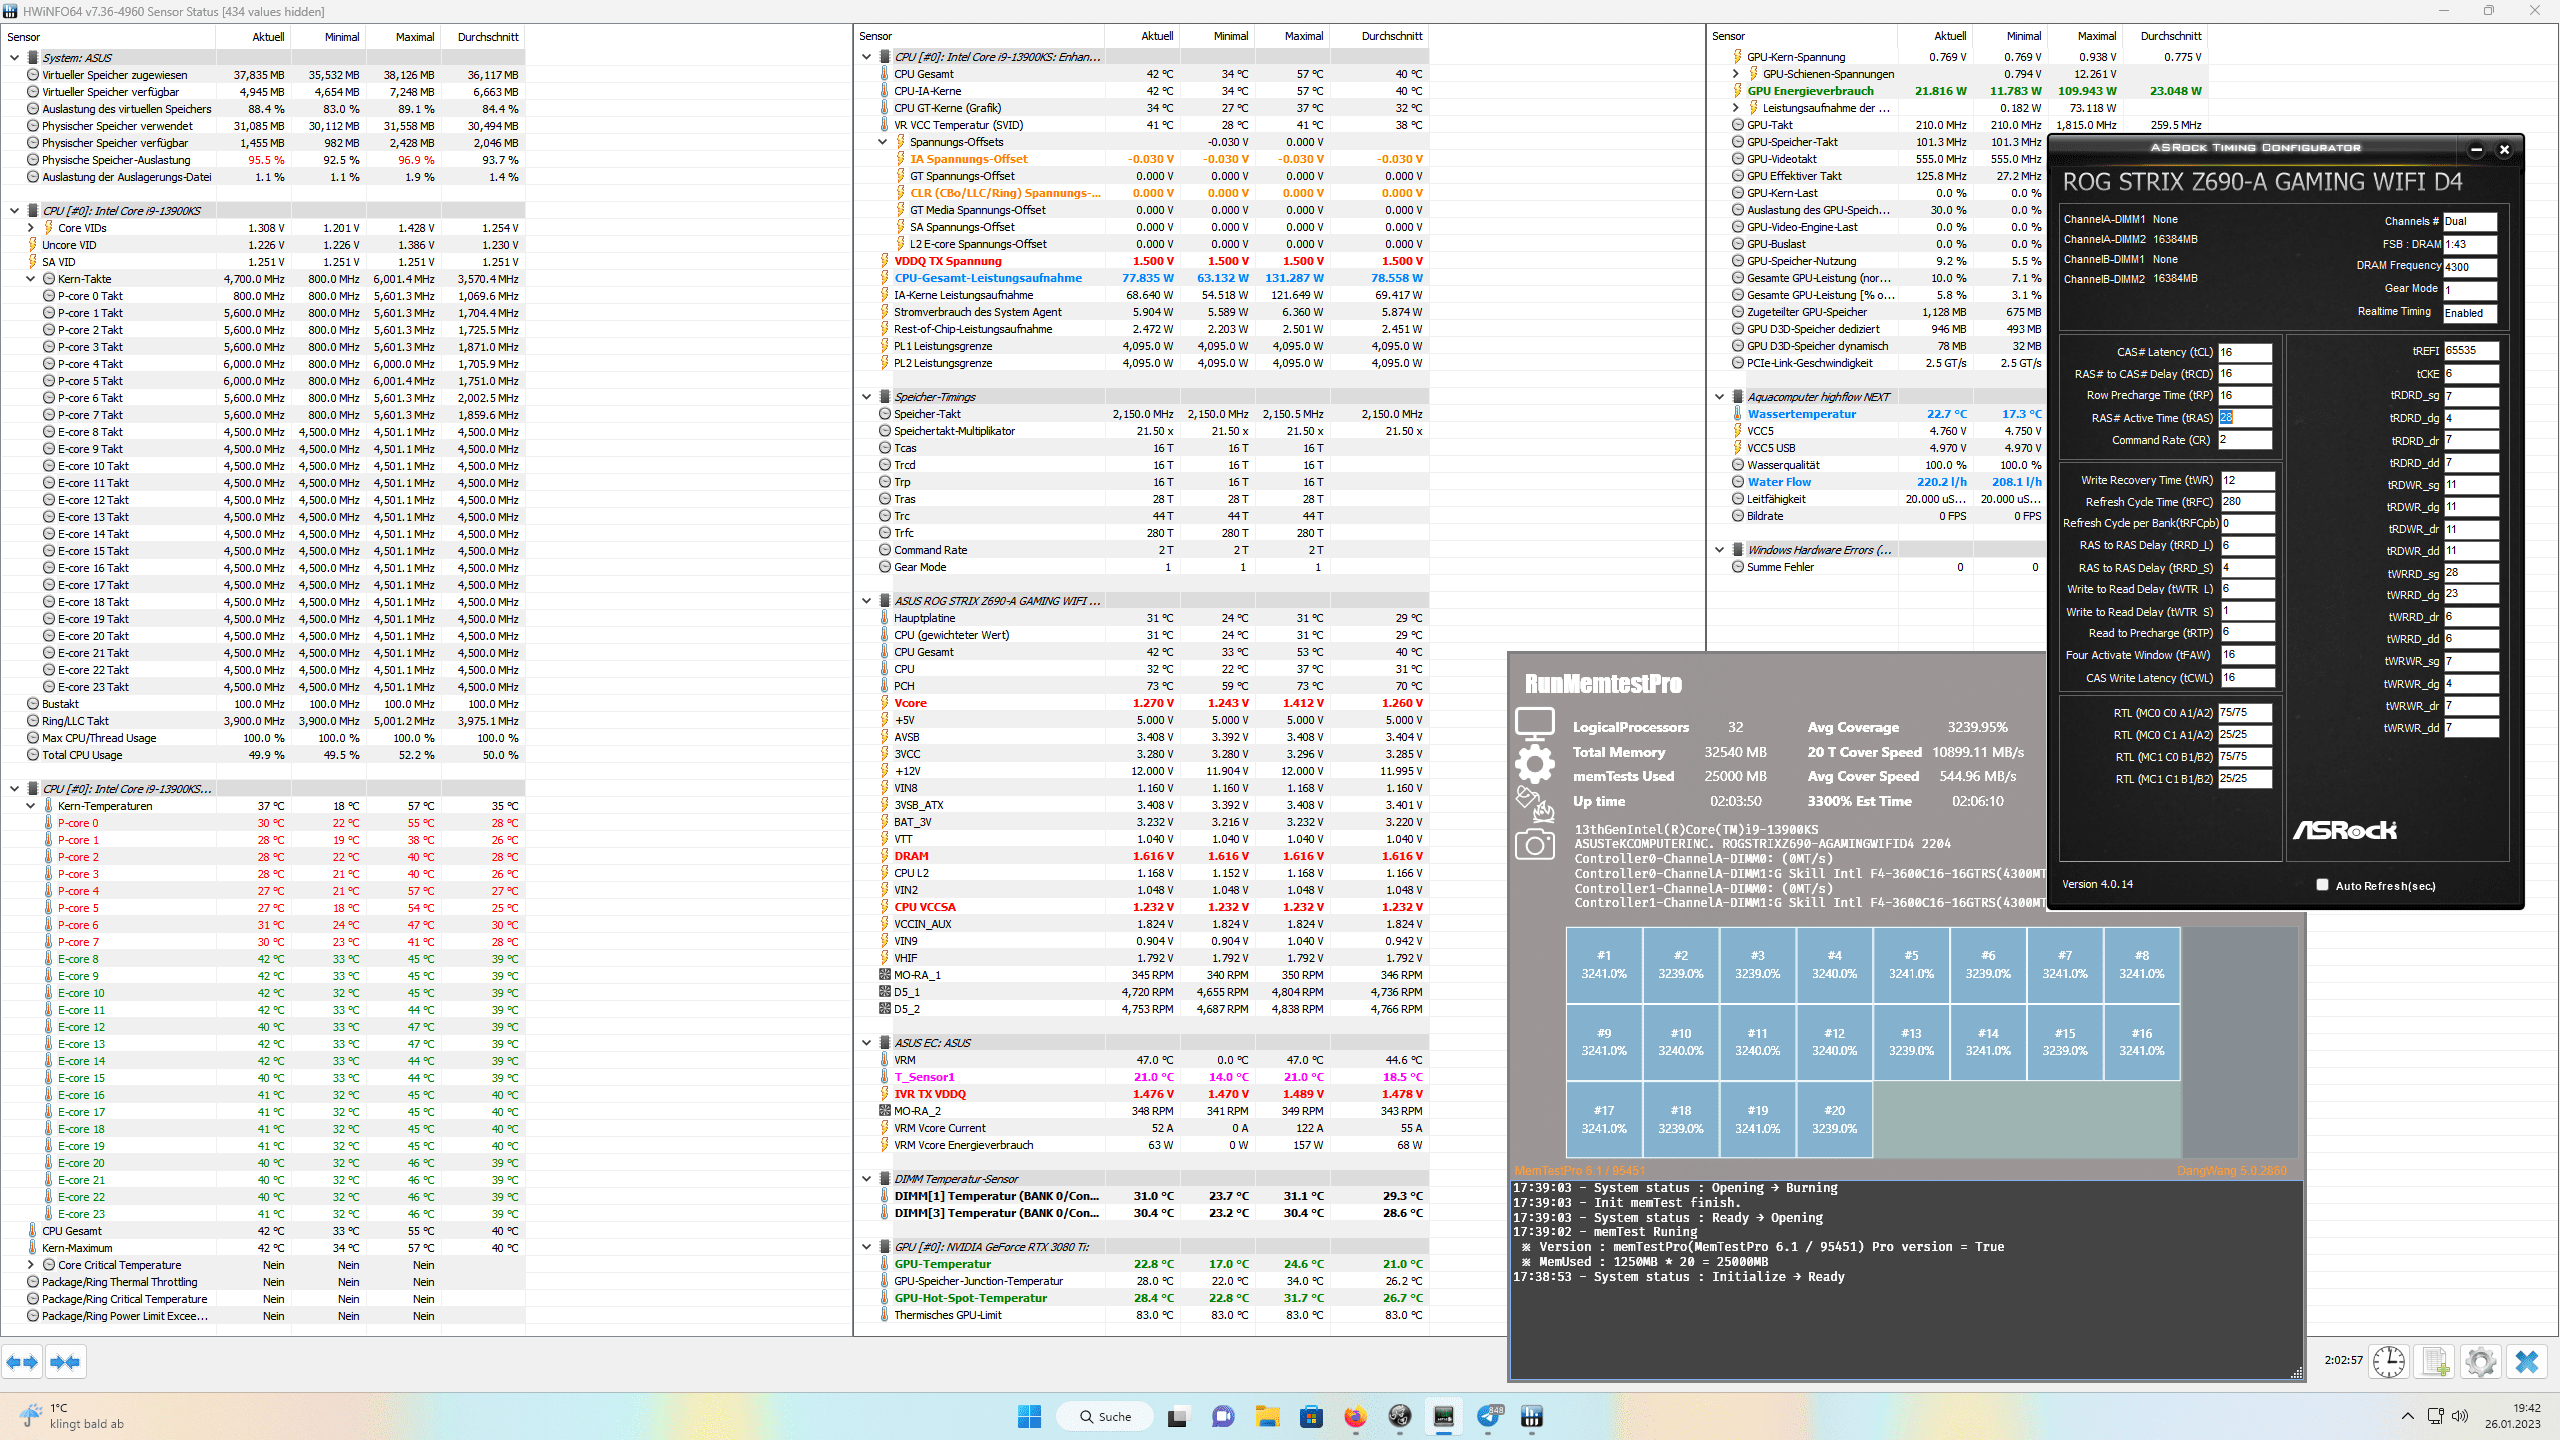Switch to Firefox on the taskbar
The width and height of the screenshot is (2560, 1440).
[x=1355, y=1416]
